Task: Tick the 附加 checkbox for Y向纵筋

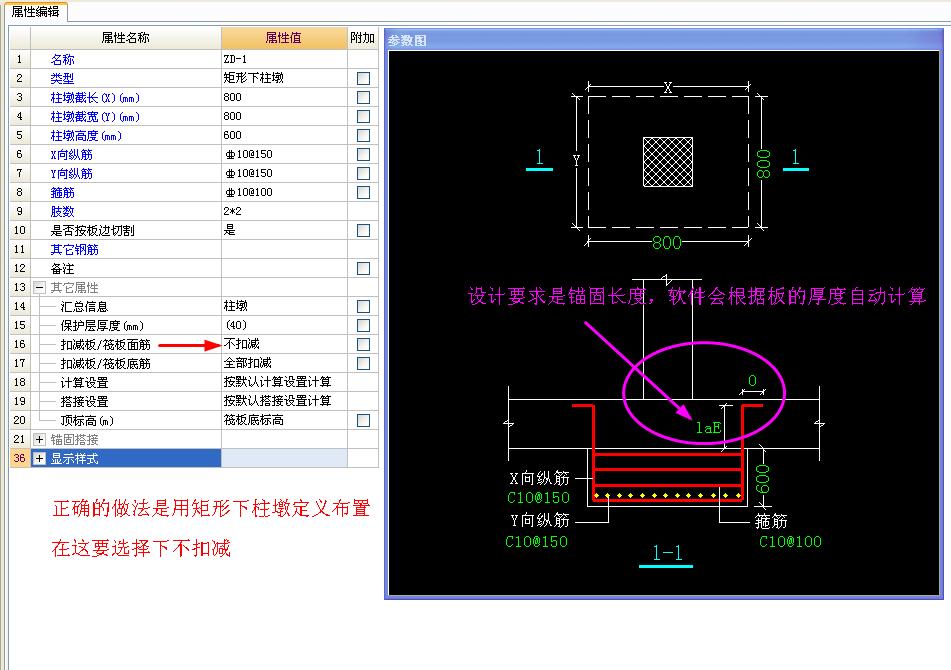Action: click(363, 173)
